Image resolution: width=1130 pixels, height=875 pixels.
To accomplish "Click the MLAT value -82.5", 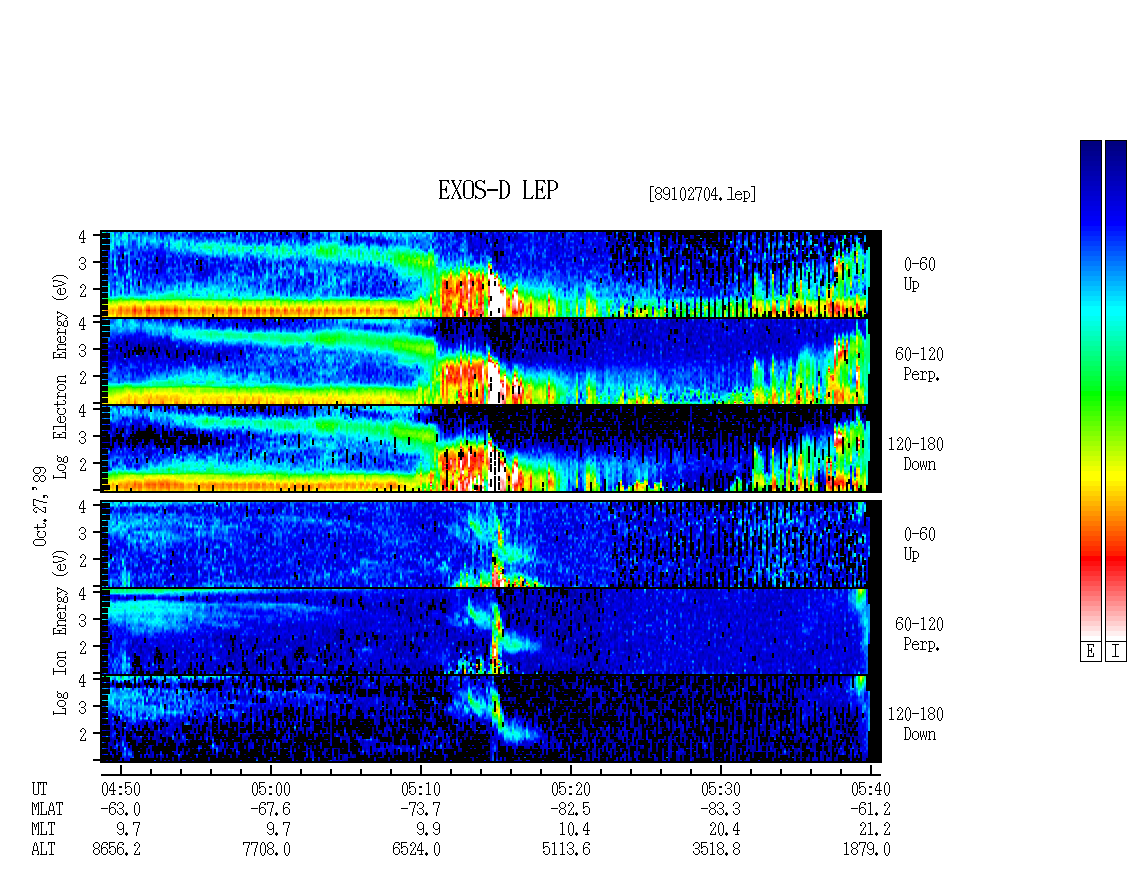I will [x=570, y=809].
